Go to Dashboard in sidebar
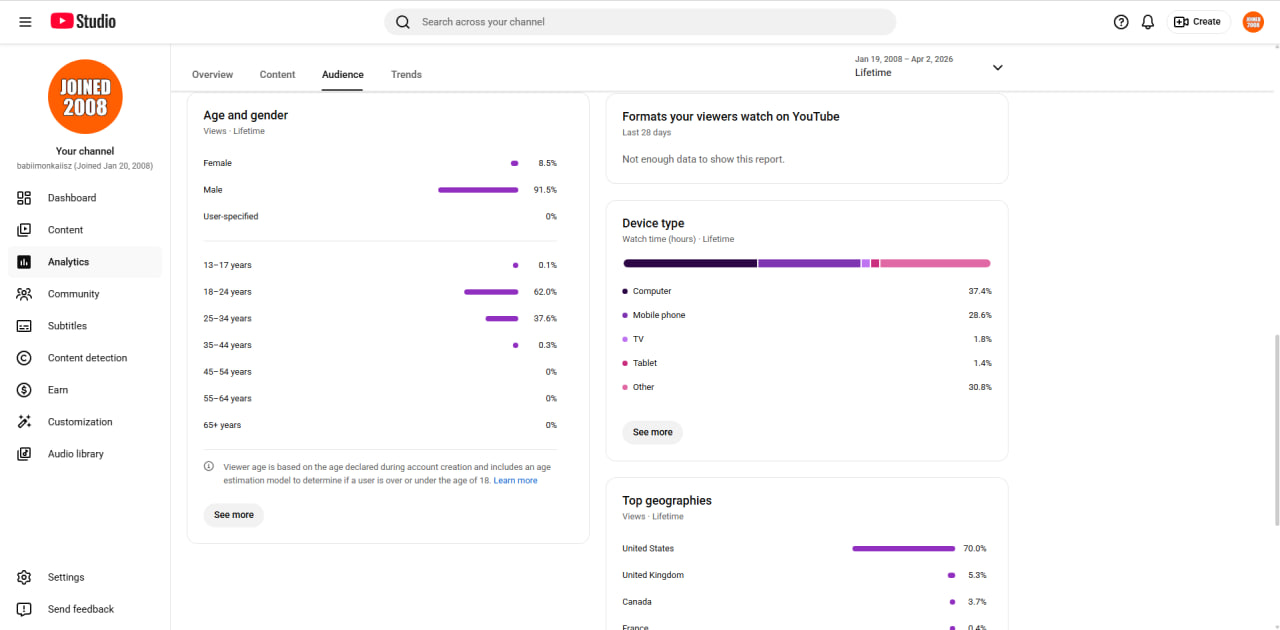 (85, 198)
